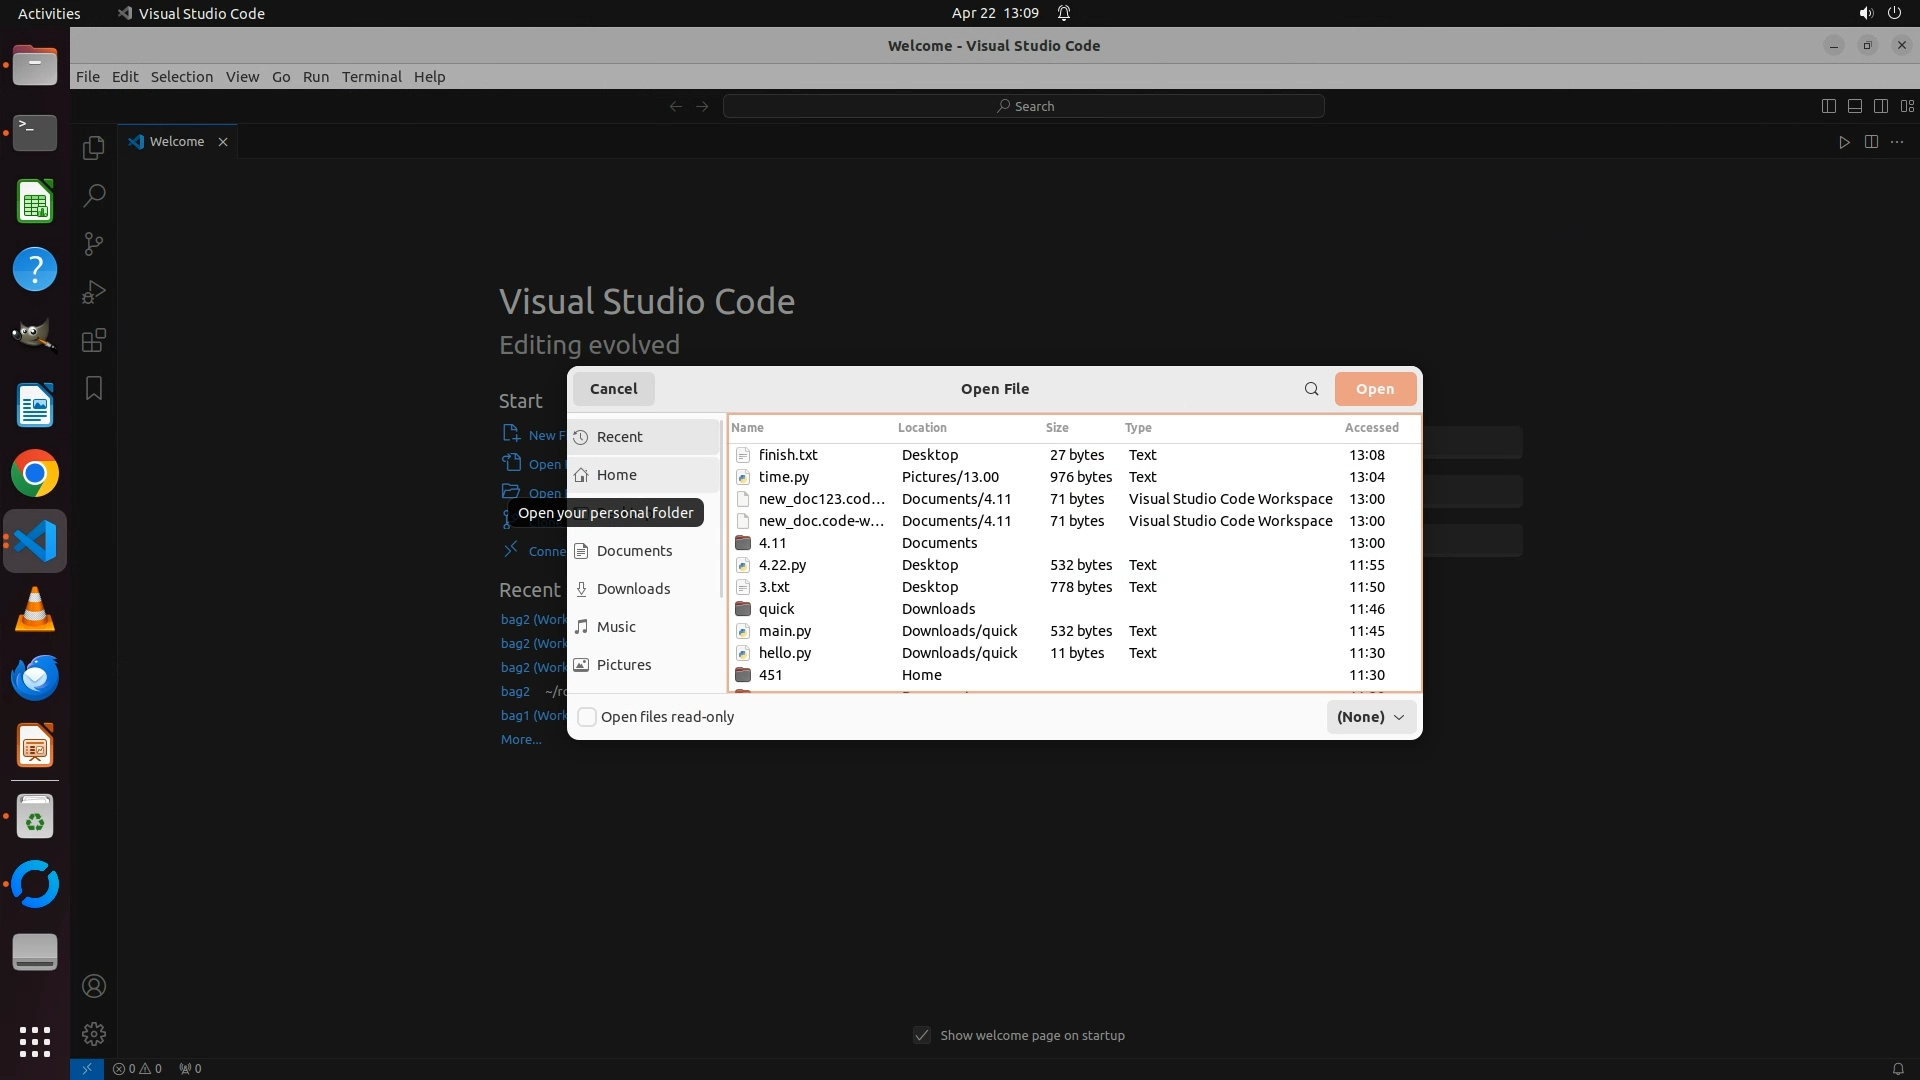This screenshot has height=1080, width=1920.
Task: Enable Open files read-only checkbox
Action: [587, 717]
